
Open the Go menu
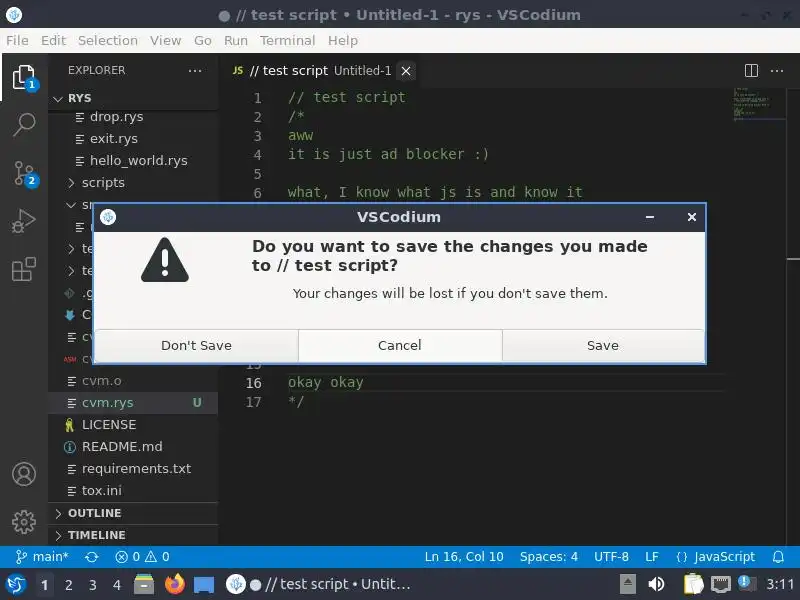pyautogui.click(x=203, y=41)
